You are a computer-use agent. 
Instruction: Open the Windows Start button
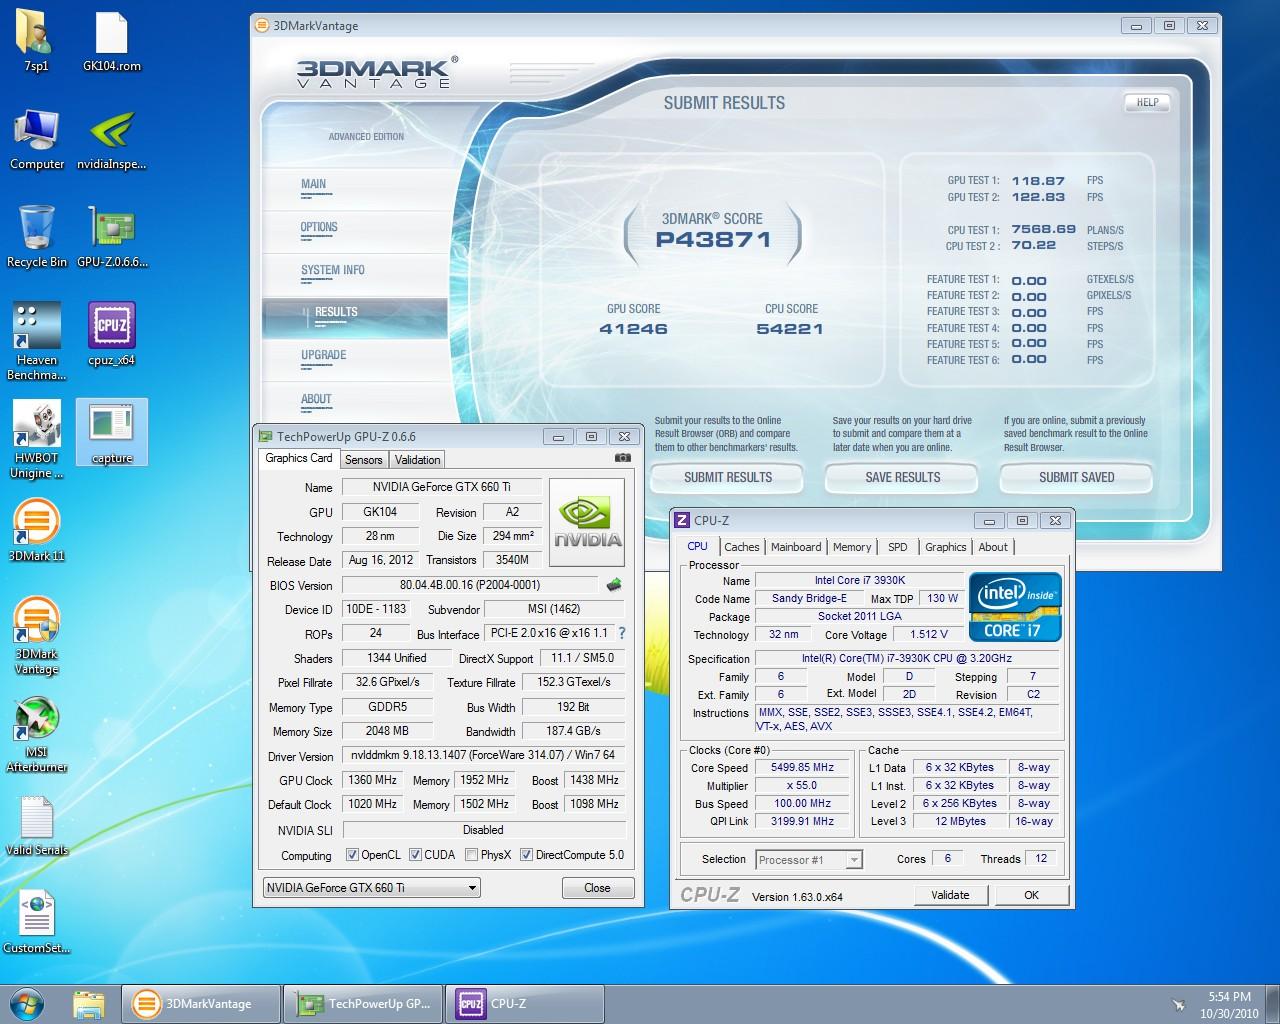[27, 1003]
